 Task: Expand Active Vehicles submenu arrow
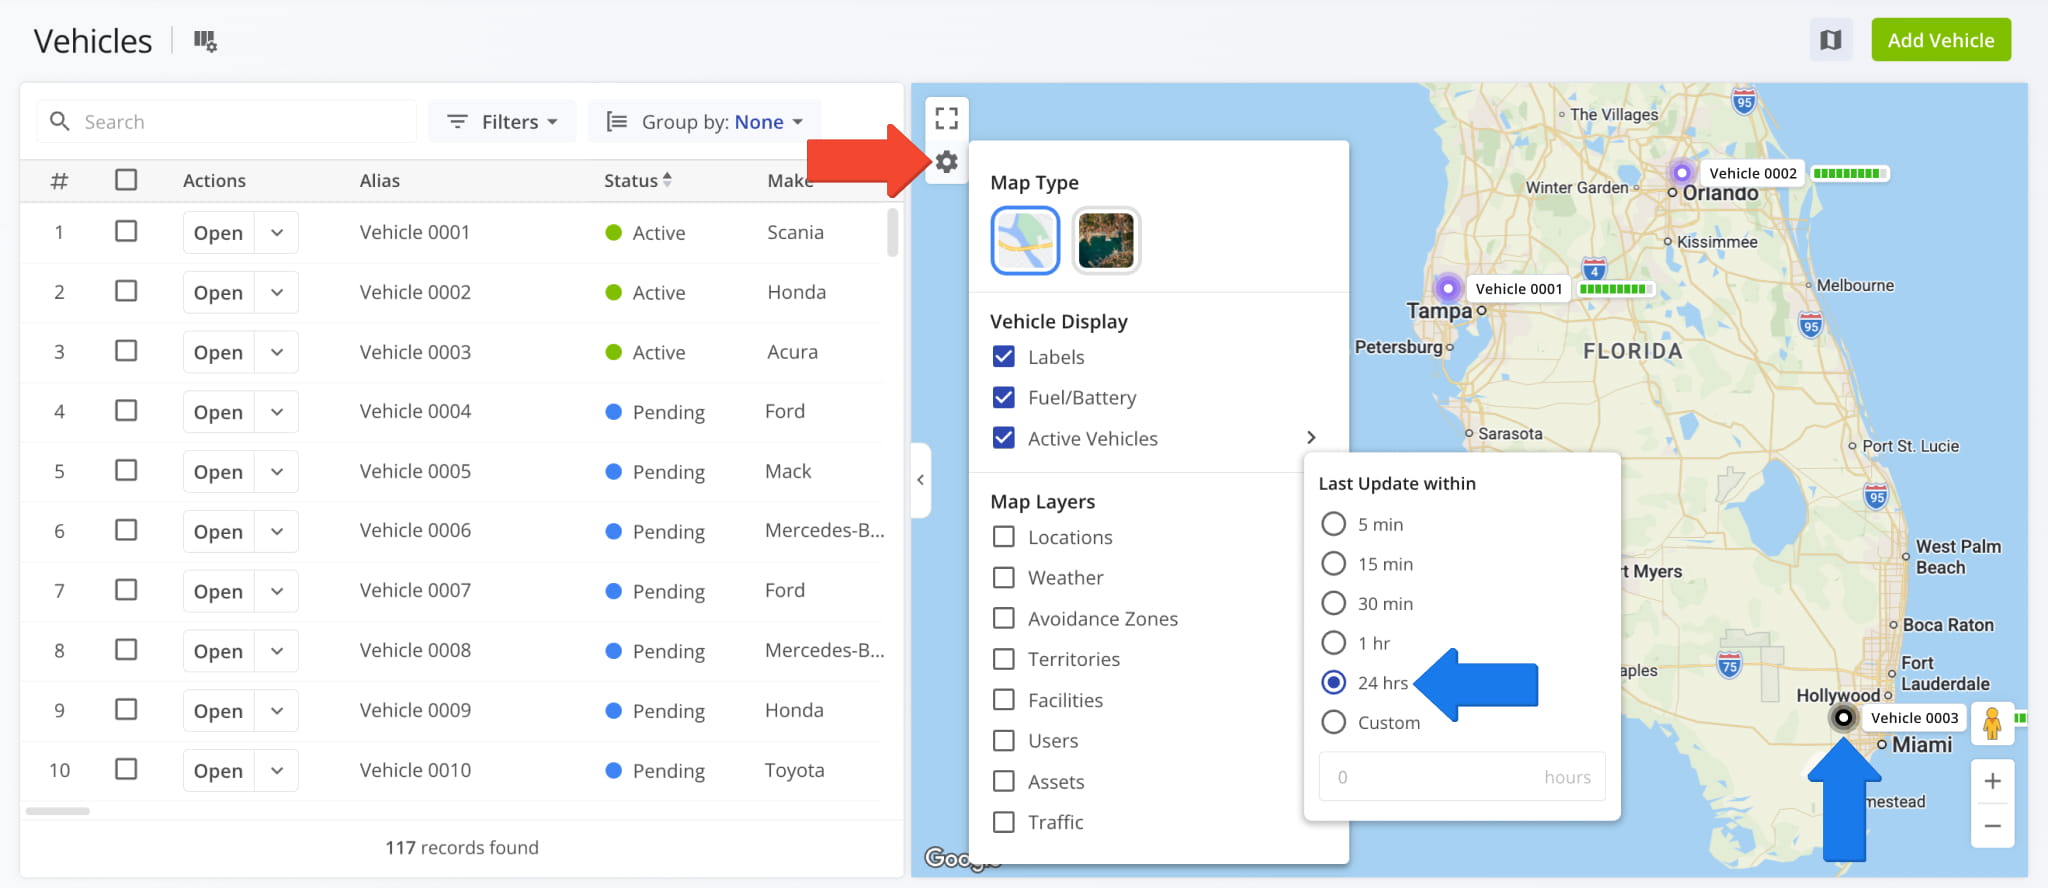point(1311,438)
